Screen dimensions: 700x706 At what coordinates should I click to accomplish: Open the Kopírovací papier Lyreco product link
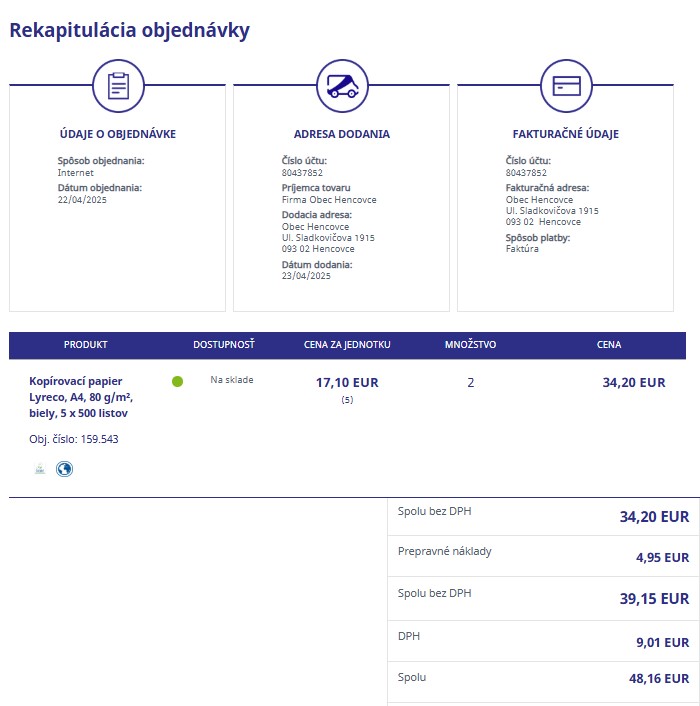click(79, 397)
